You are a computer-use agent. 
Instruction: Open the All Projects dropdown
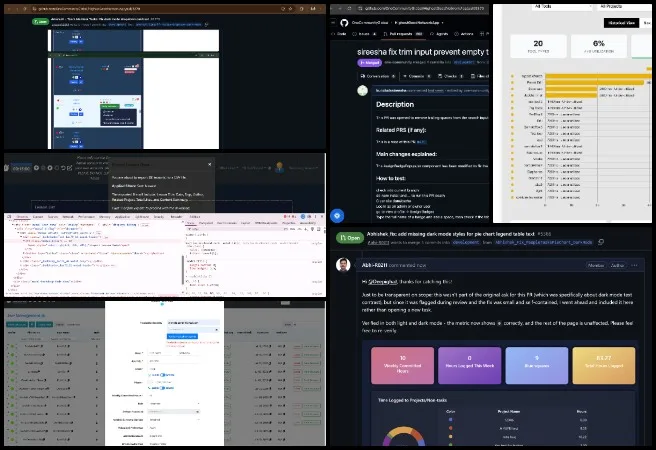[x=626, y=6]
